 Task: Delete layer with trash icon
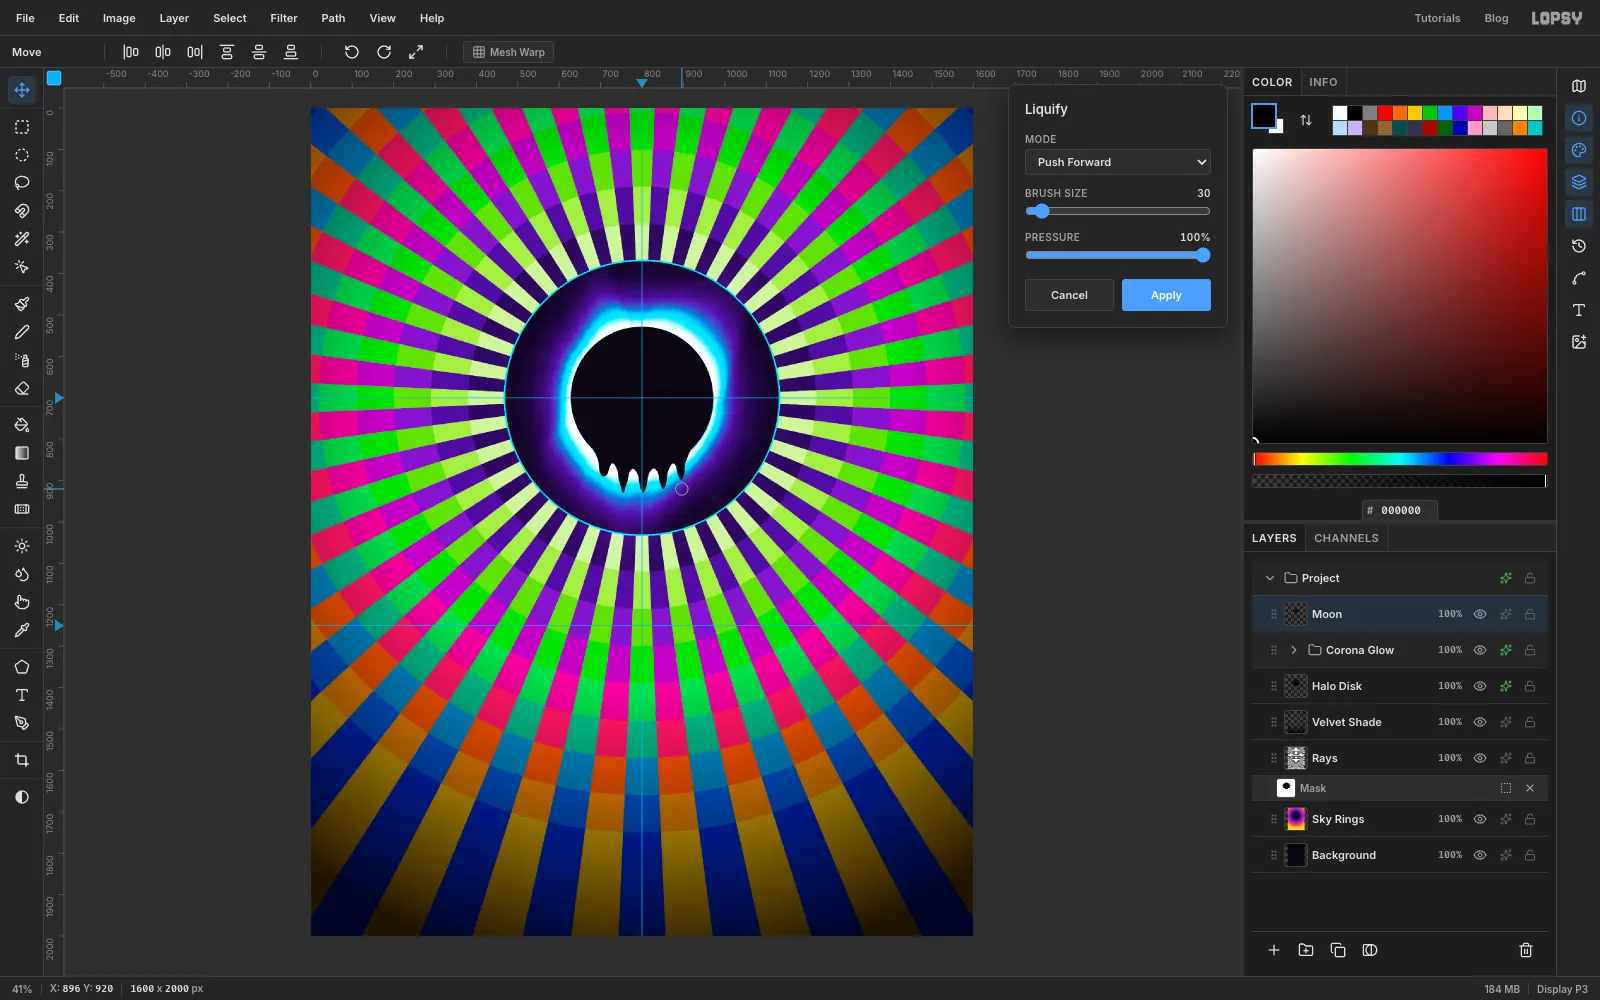pyautogui.click(x=1526, y=950)
